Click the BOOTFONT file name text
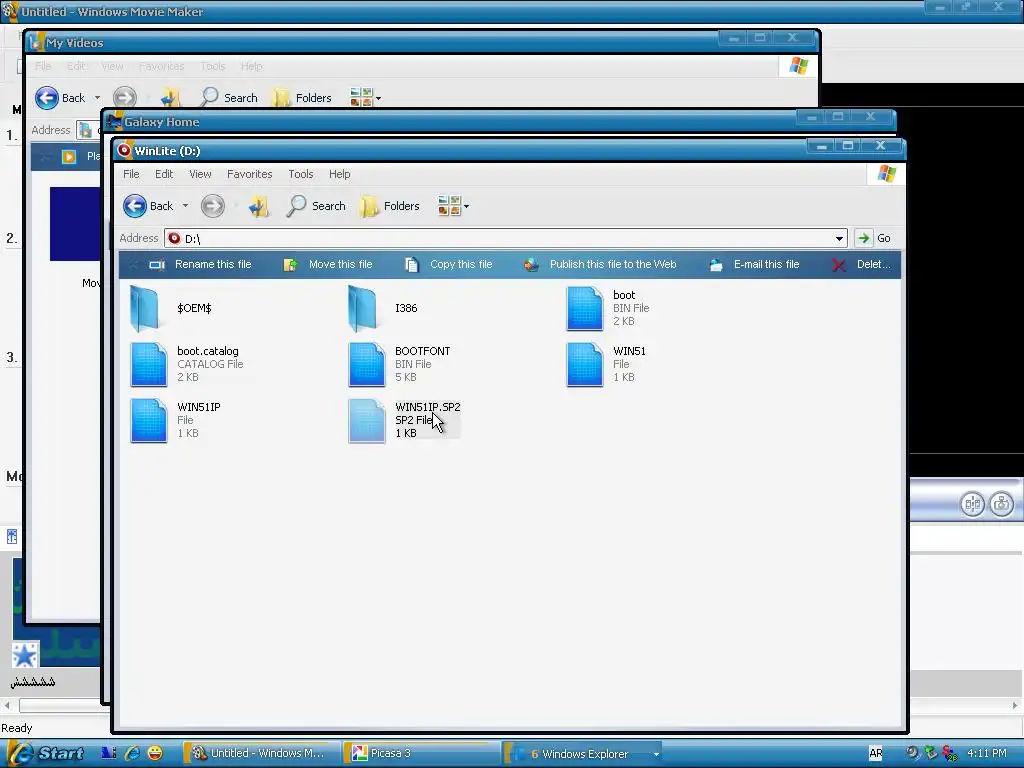This screenshot has width=1024, height=768. [423, 351]
